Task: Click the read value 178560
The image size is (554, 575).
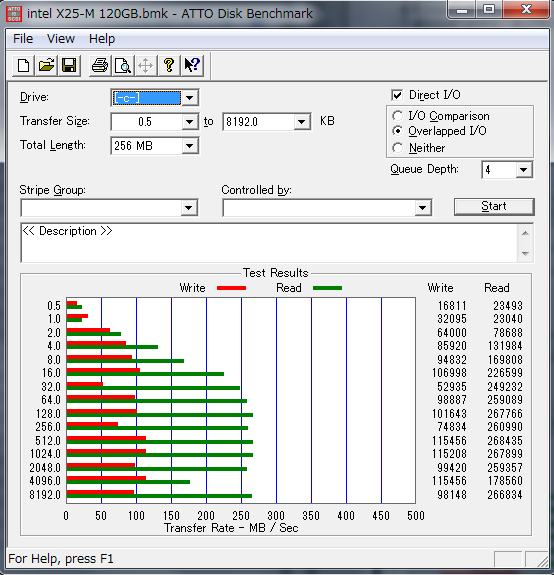Action: tap(505, 481)
